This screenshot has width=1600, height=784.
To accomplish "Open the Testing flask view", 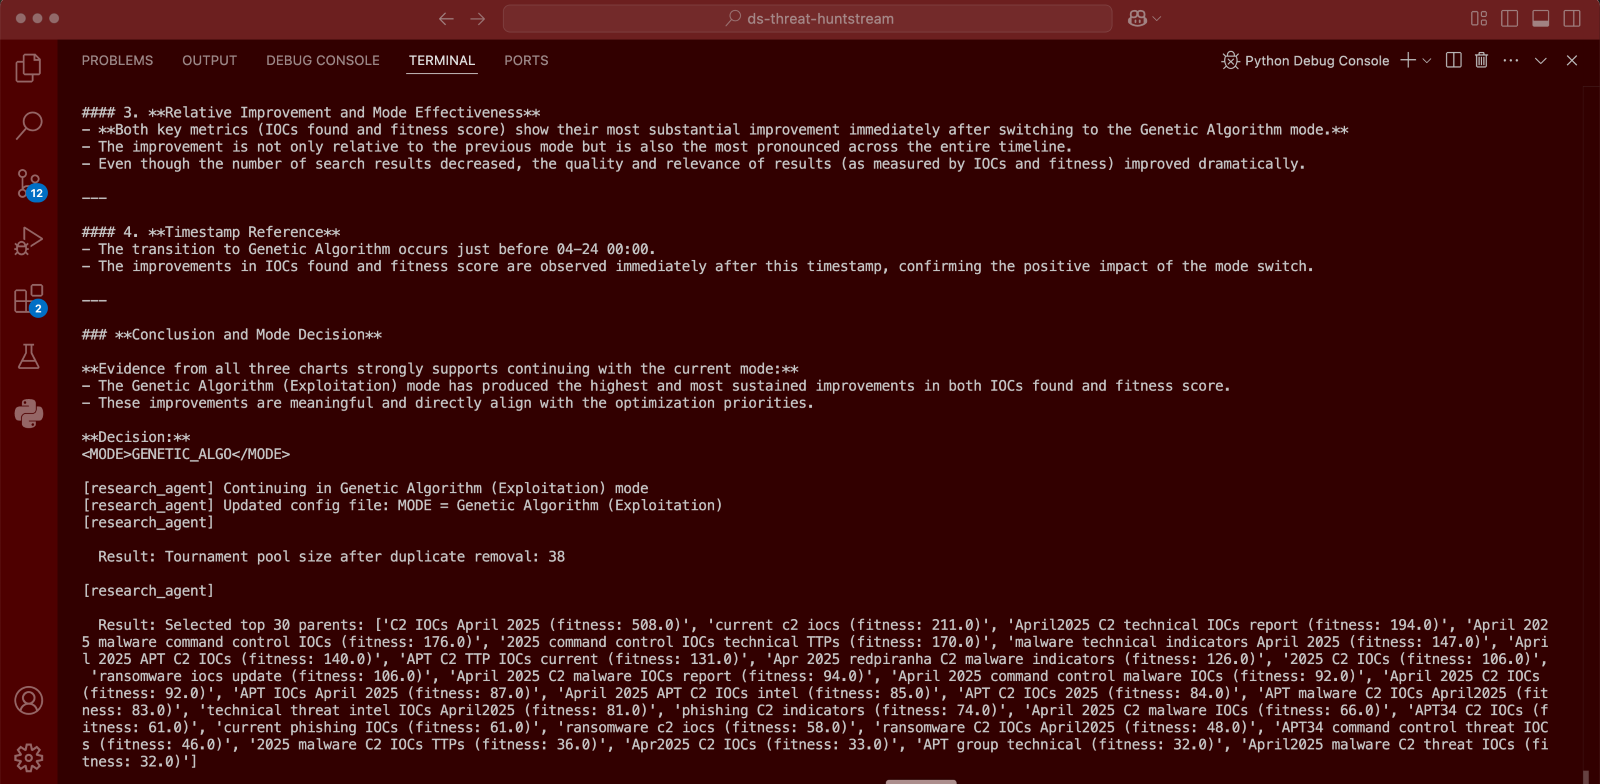I will tap(29, 357).
